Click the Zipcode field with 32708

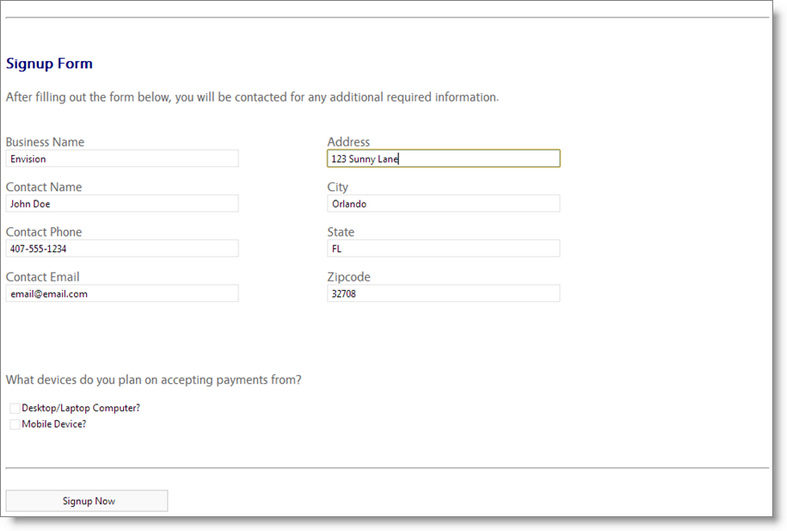click(x=443, y=294)
